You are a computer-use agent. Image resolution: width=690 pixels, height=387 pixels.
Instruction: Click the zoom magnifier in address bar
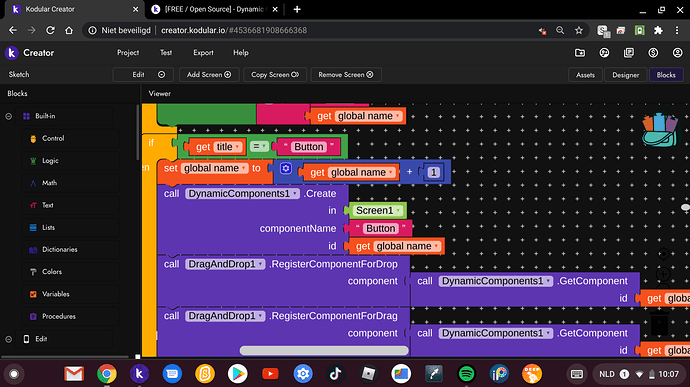560,30
